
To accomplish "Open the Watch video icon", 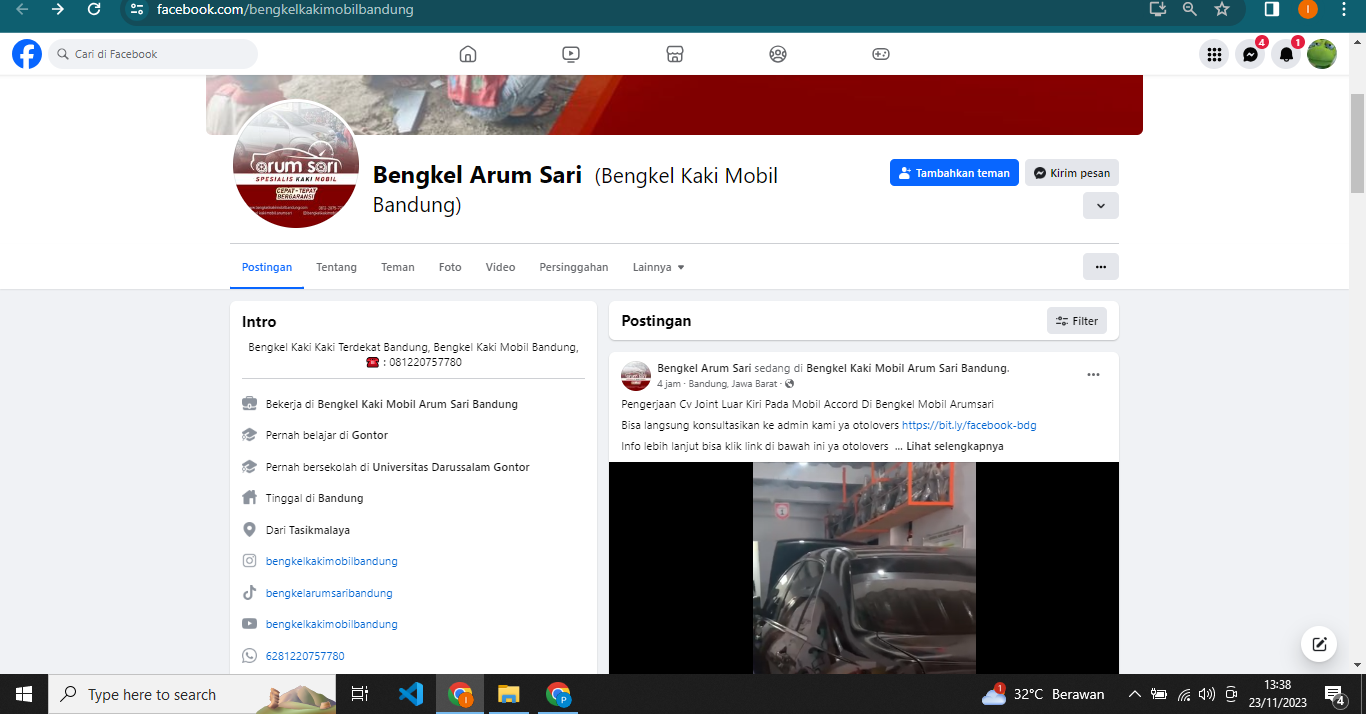I will [x=571, y=54].
